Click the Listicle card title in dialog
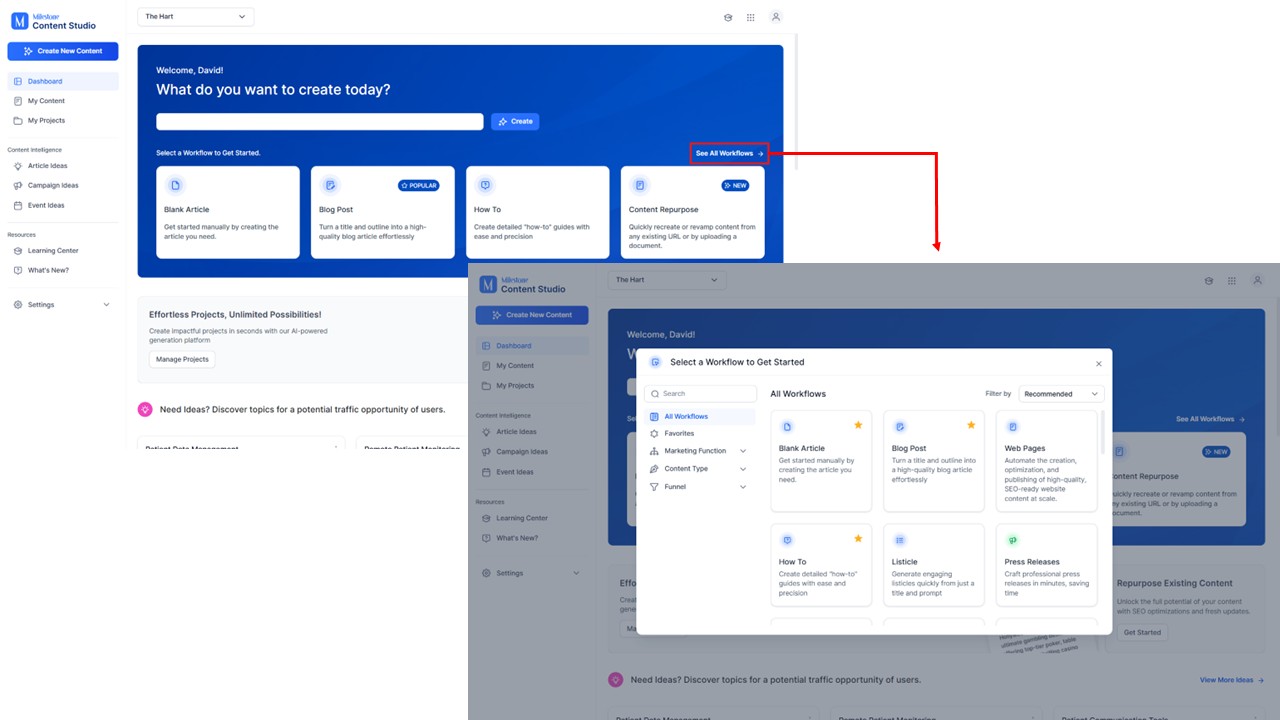Image resolution: width=1280 pixels, height=720 pixels. (x=905, y=562)
